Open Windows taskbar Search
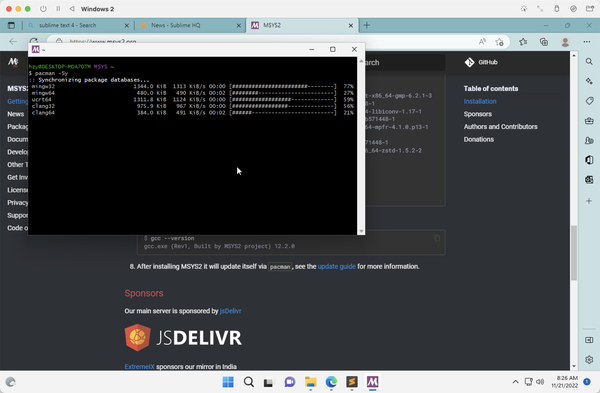 point(249,382)
